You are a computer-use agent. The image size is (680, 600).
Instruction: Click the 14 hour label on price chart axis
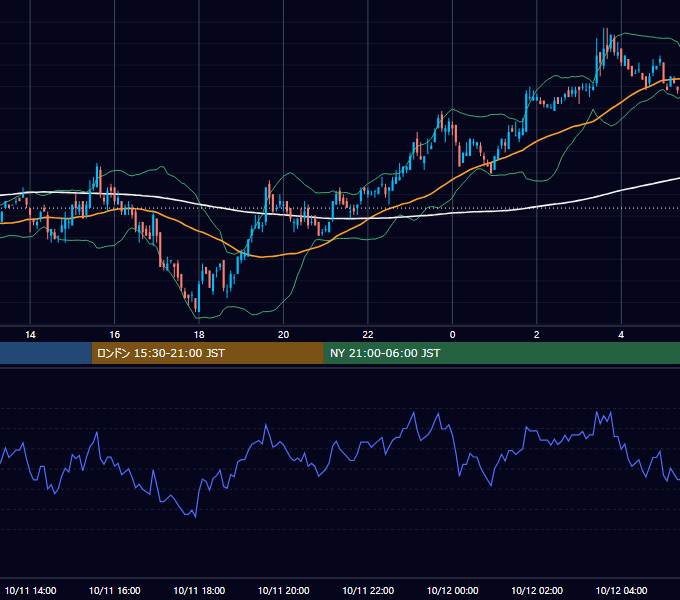click(x=30, y=335)
